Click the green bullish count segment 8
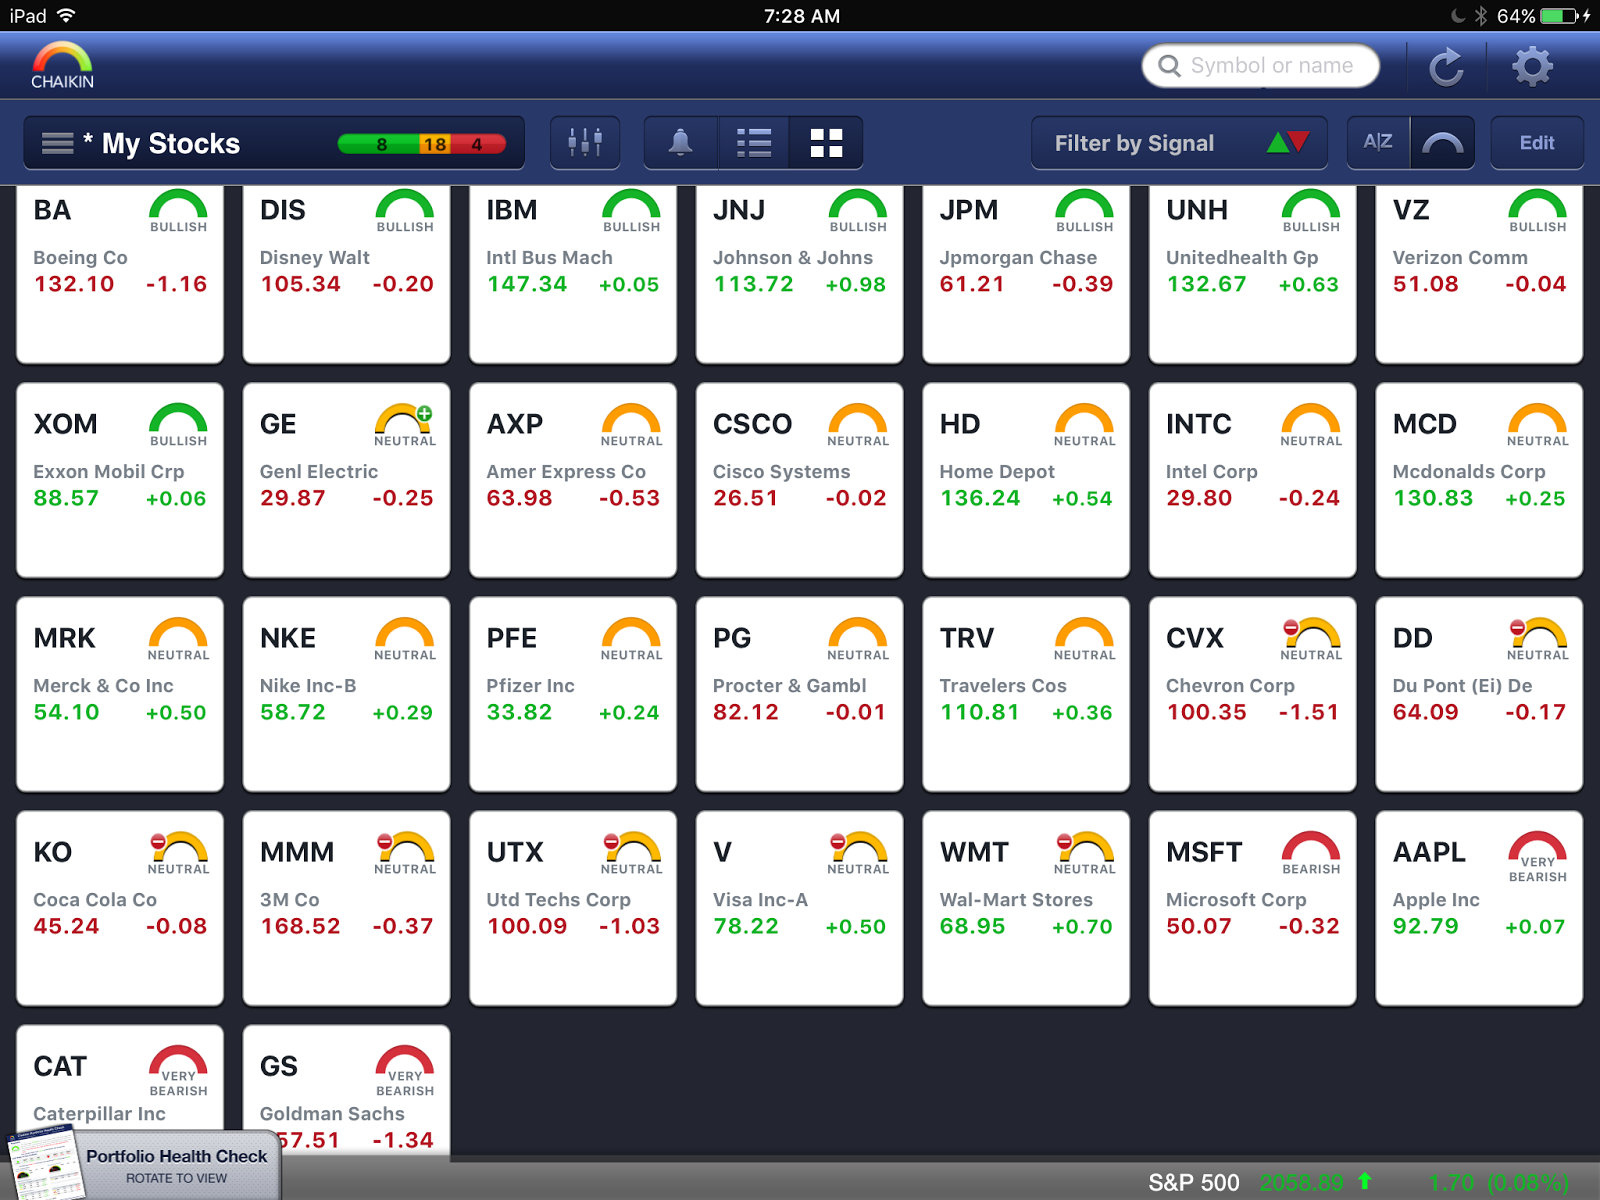The width and height of the screenshot is (1600, 1200). pyautogui.click(x=380, y=144)
